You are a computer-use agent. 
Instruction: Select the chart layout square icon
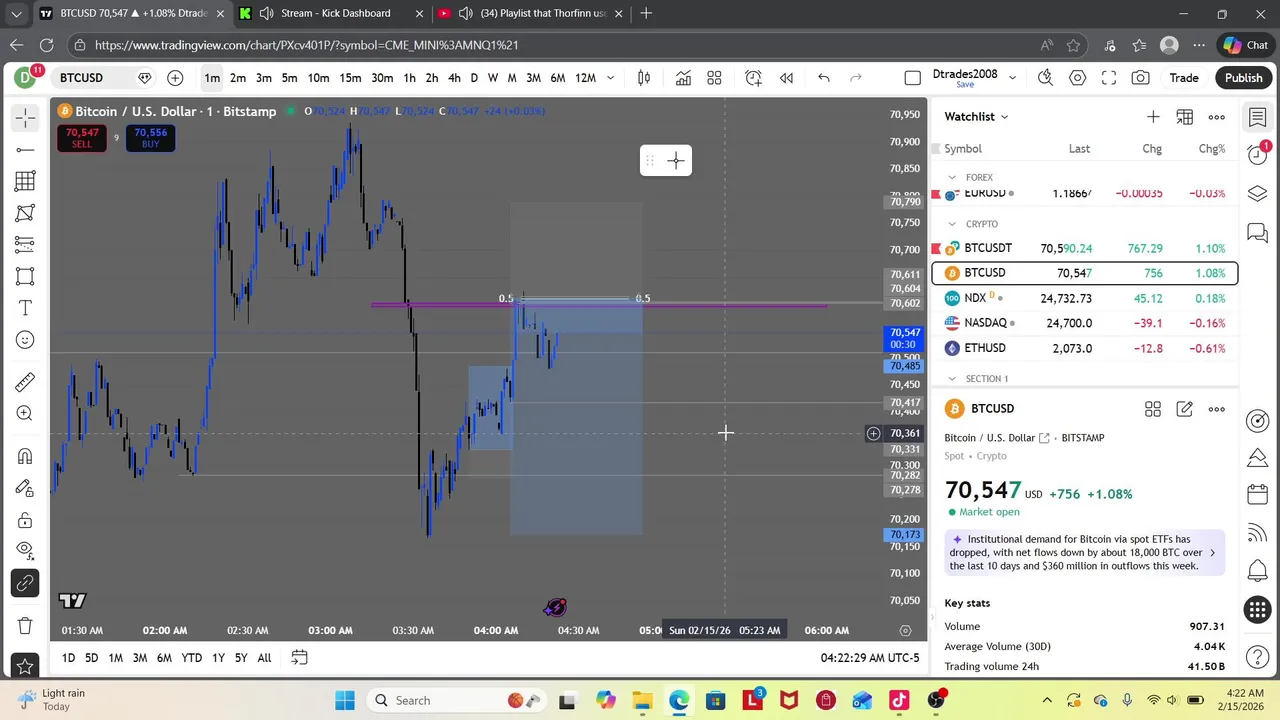point(912,78)
